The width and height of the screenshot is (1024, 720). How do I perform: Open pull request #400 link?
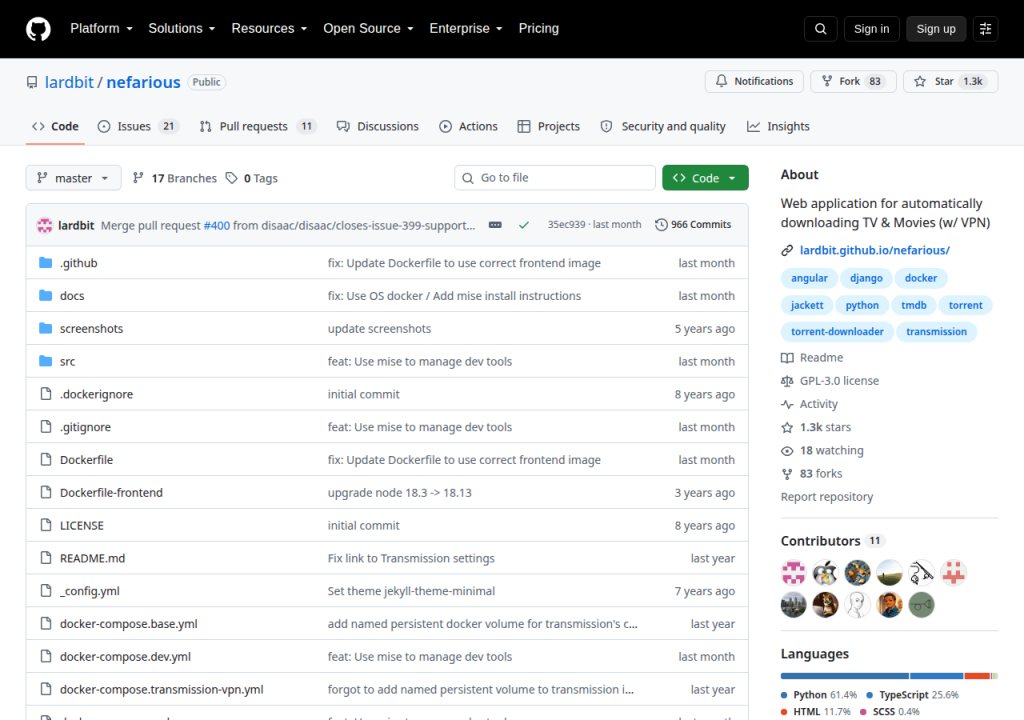coord(217,225)
